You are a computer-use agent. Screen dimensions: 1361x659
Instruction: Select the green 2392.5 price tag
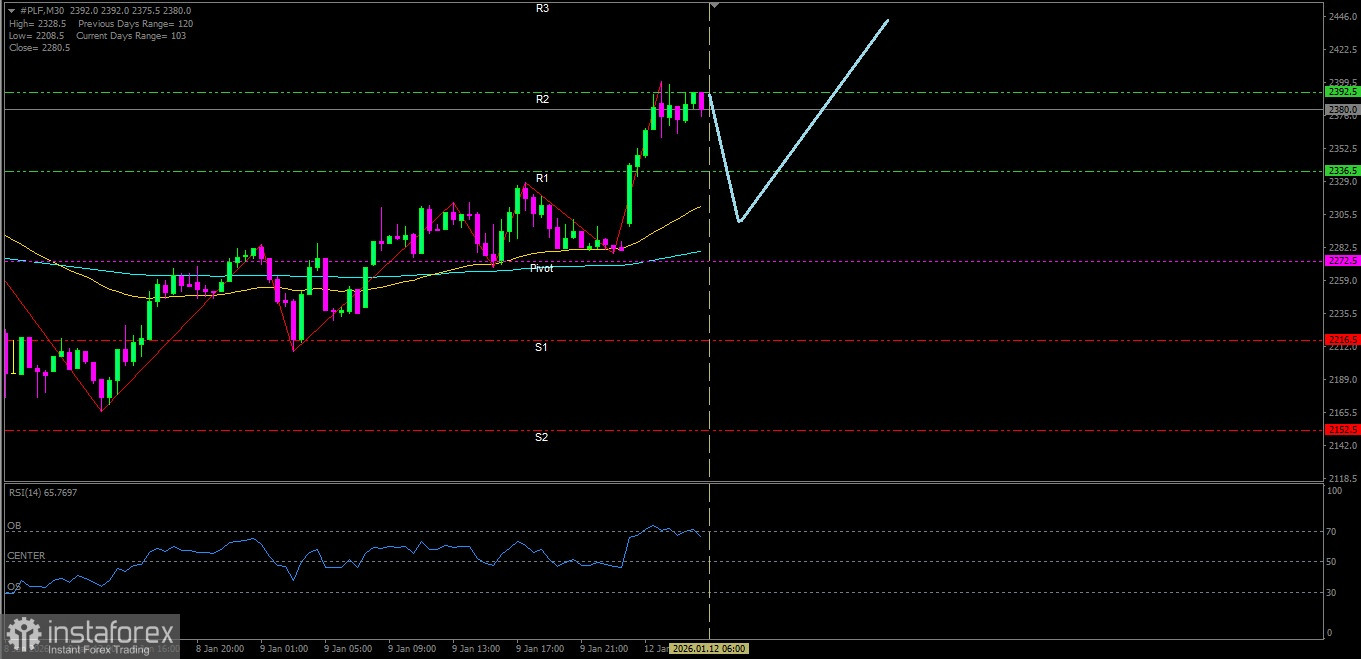tap(1341, 91)
